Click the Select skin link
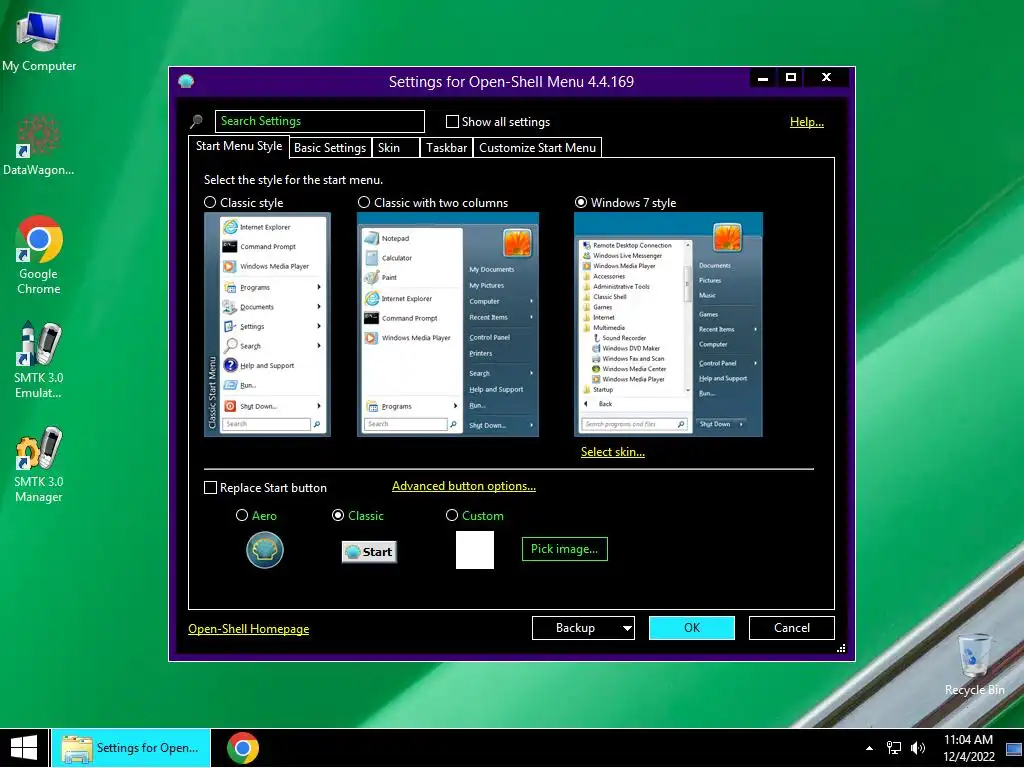The width and height of the screenshot is (1024, 768). pyautogui.click(x=613, y=452)
